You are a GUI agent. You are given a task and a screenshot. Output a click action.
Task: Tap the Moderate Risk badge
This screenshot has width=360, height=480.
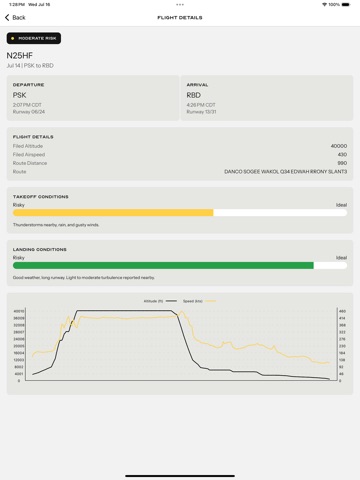[x=34, y=38]
